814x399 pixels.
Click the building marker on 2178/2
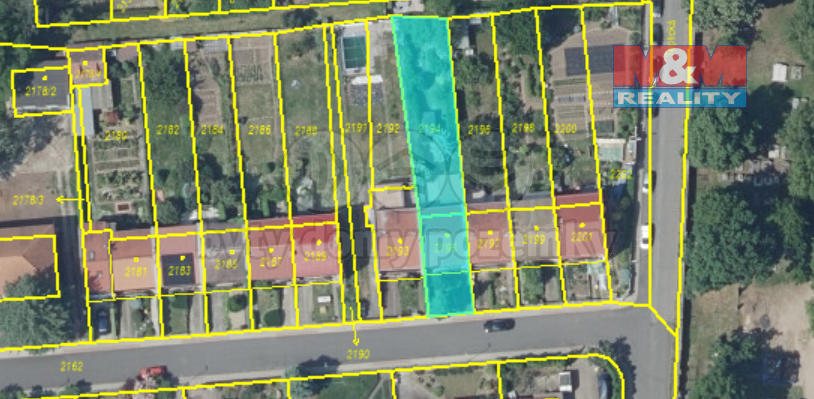point(44,78)
